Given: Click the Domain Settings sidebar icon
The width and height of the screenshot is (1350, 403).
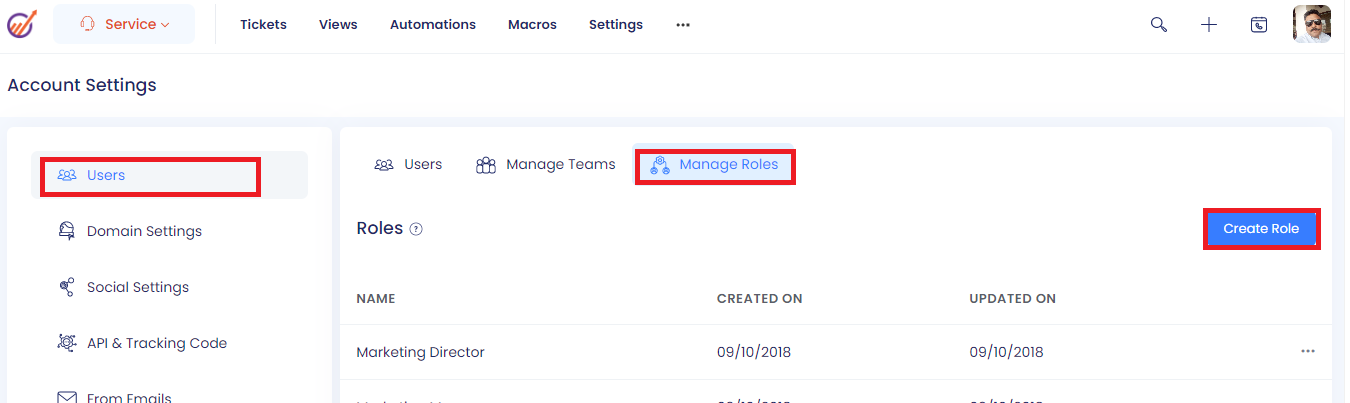Looking at the screenshot, I should point(67,231).
